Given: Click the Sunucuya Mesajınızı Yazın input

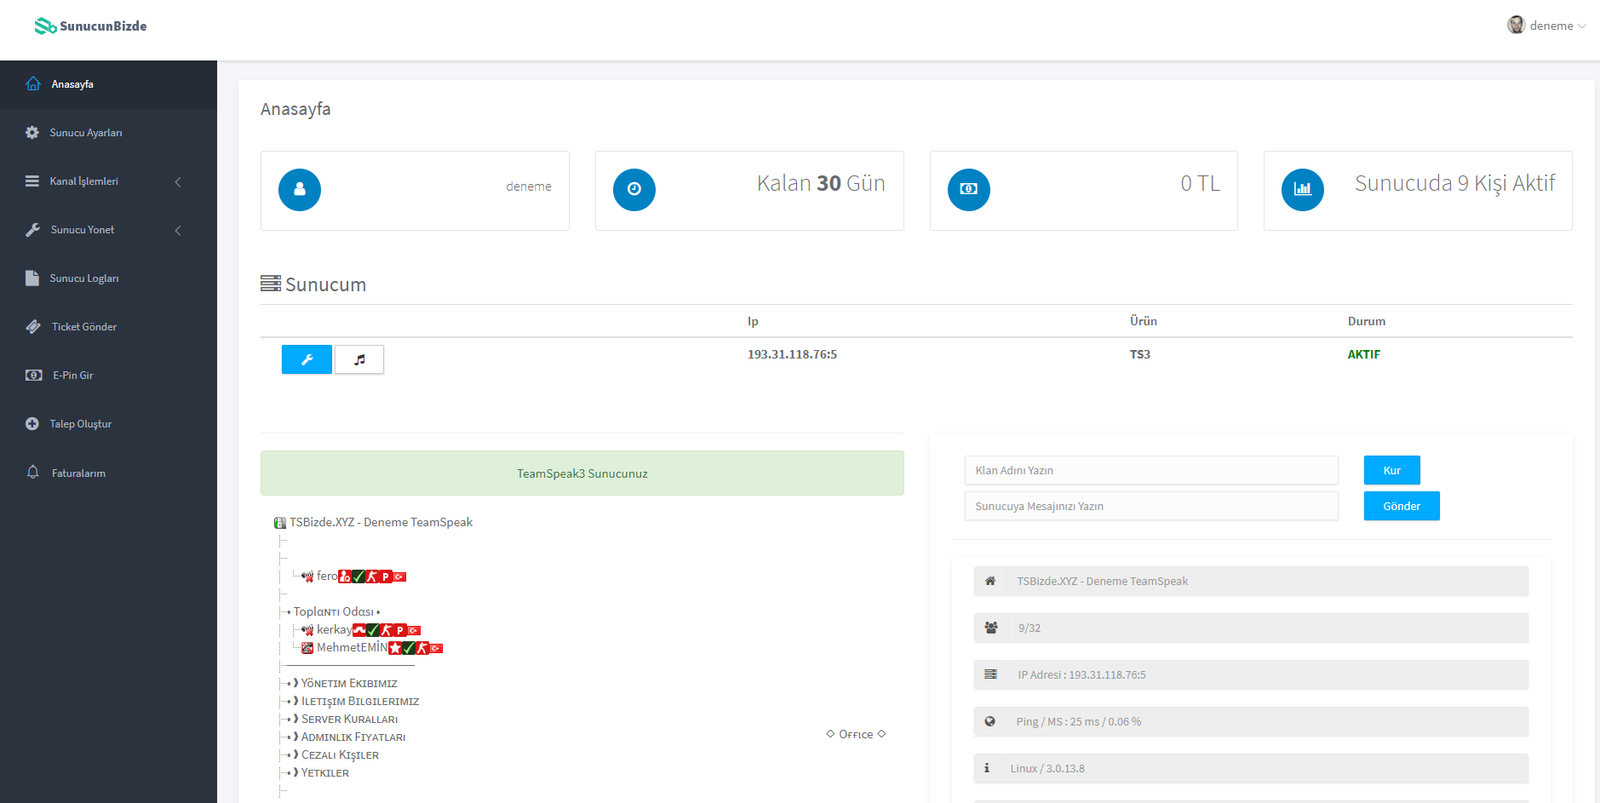Looking at the screenshot, I should click(1151, 507).
